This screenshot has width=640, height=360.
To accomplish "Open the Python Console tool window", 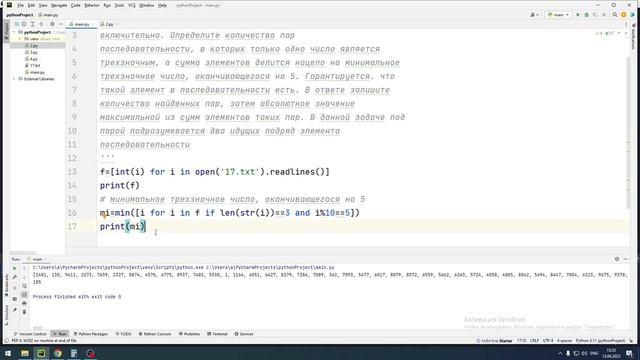I will click(155, 334).
